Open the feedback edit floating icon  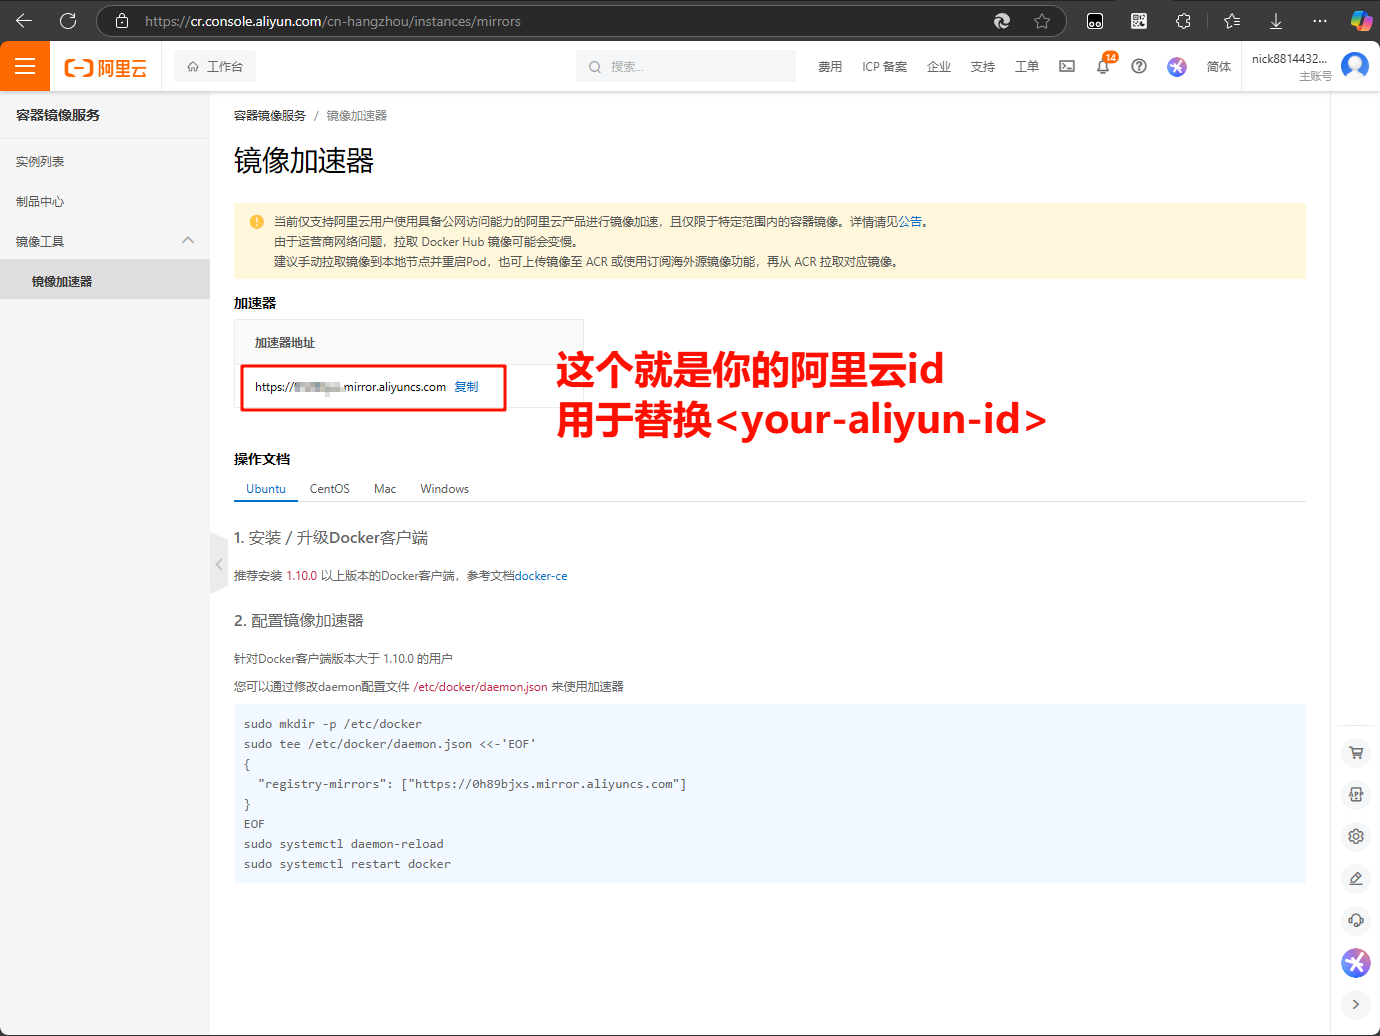[x=1356, y=878]
